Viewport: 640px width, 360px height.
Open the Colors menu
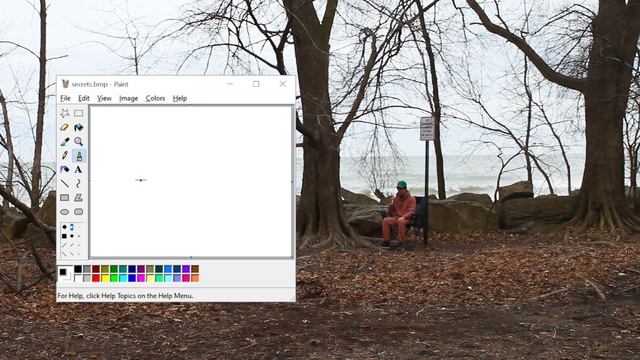(x=156, y=98)
